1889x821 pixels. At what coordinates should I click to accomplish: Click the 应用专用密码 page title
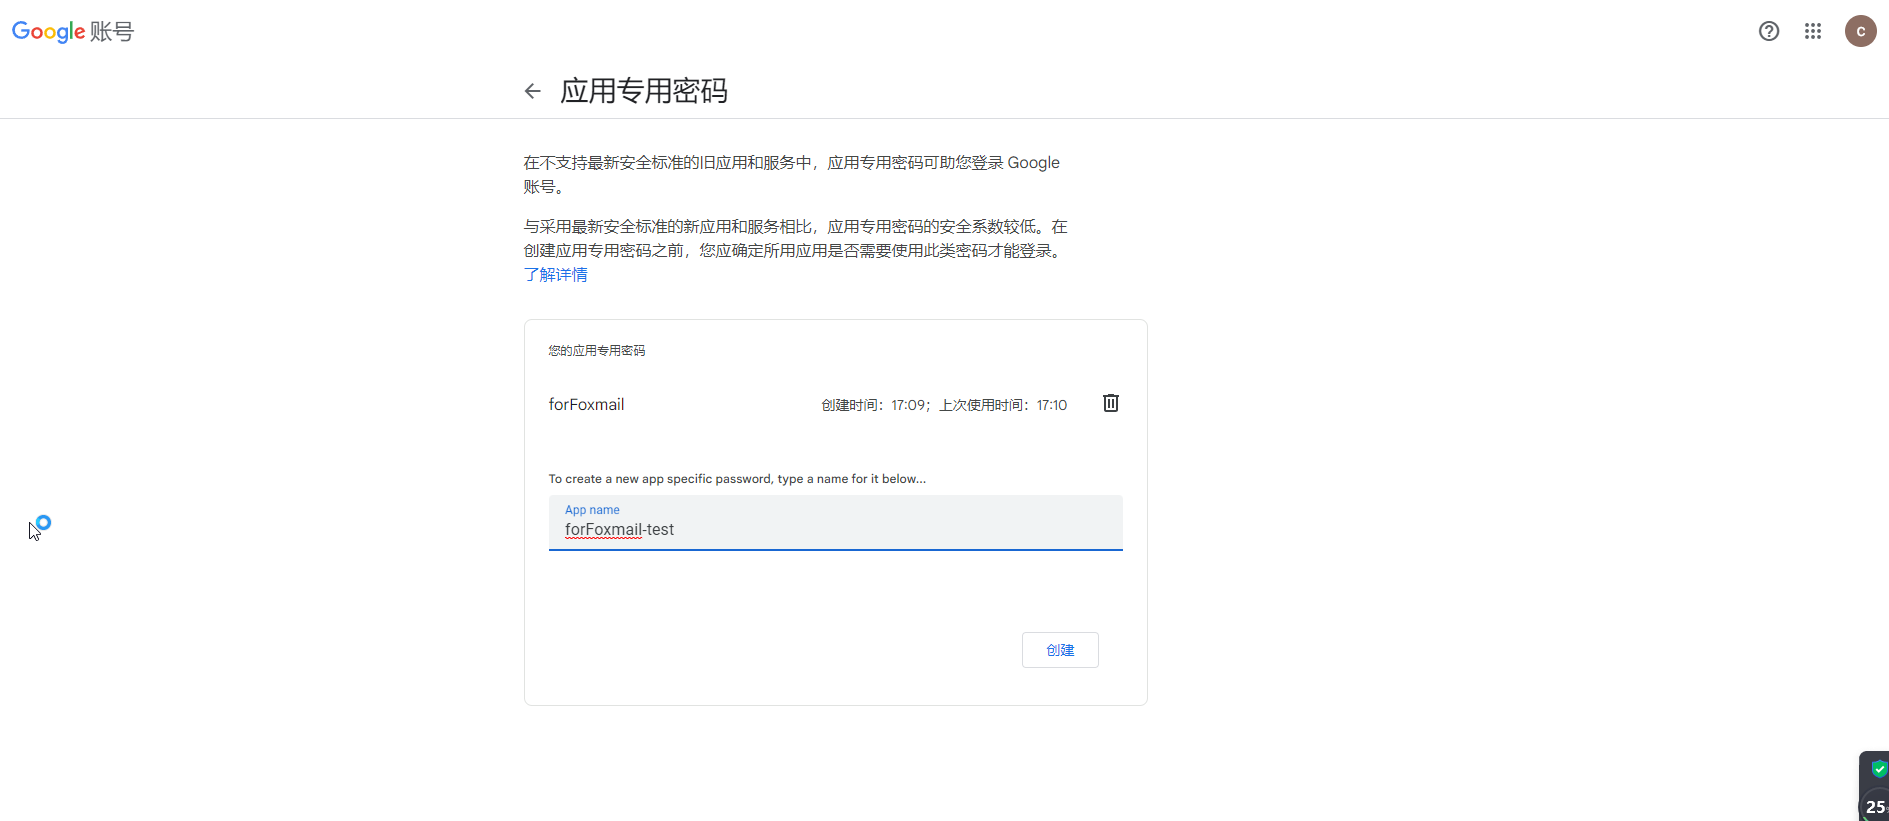point(643,91)
